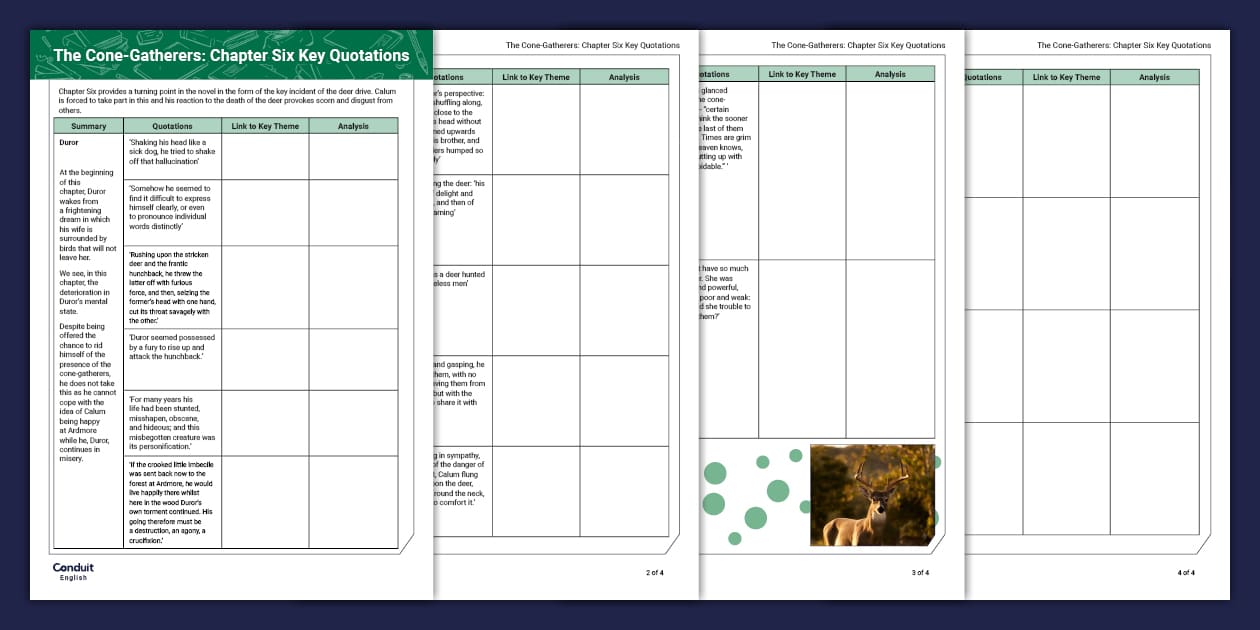1260x630 pixels.
Task: Click Link to Key Theme header on page one
Action: (265, 126)
